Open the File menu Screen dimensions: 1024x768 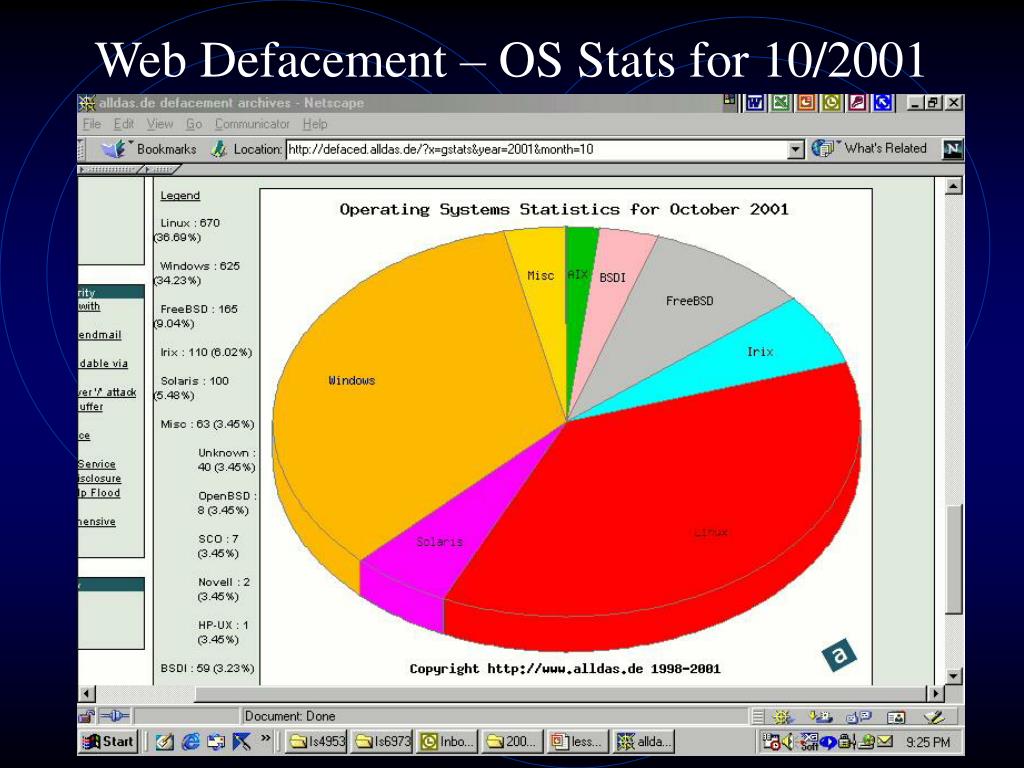(91, 124)
